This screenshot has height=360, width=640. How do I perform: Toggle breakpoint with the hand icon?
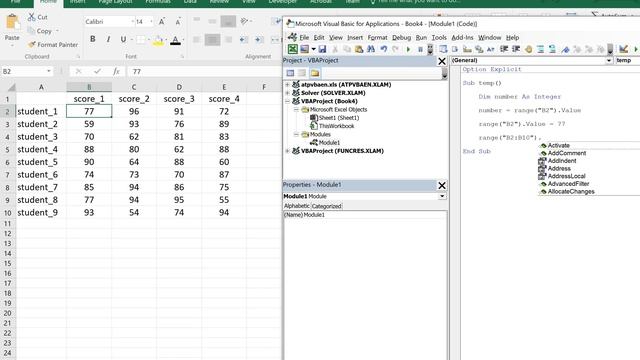click(528, 49)
